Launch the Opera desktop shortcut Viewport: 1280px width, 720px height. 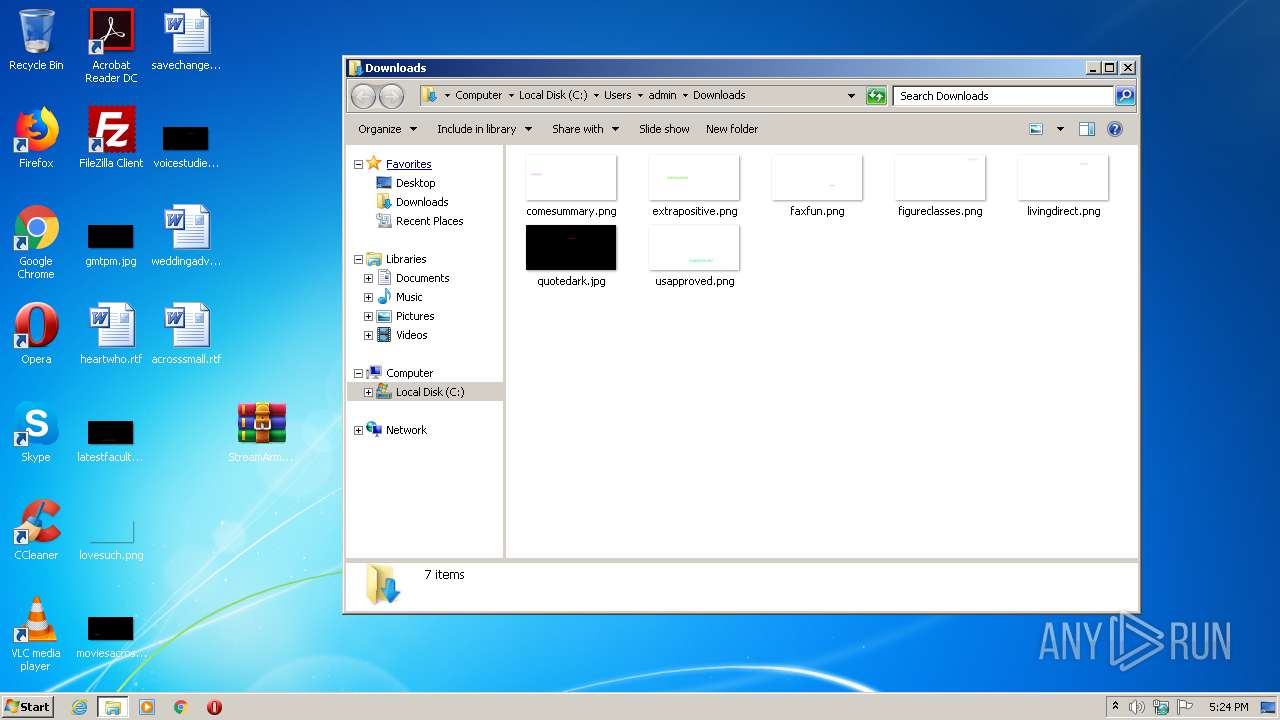(36, 334)
